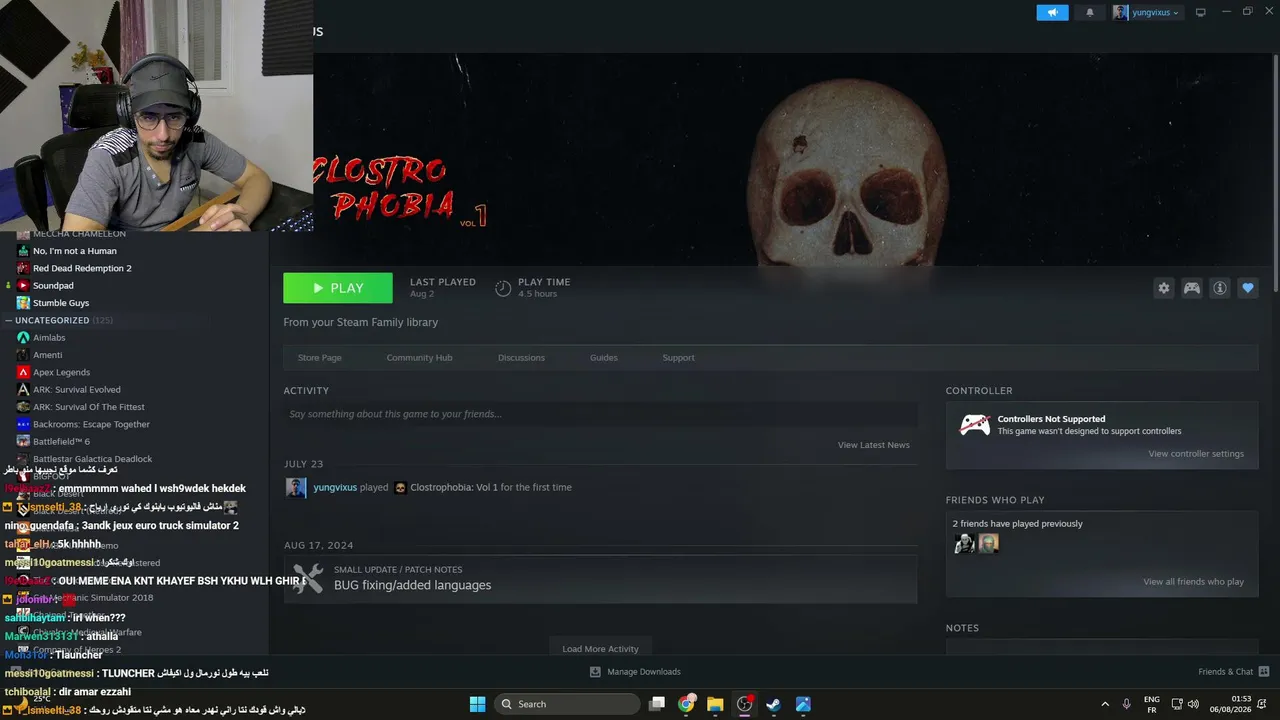Open the notifications bell
Viewport: 1280px width, 720px height.
pos(1090,12)
